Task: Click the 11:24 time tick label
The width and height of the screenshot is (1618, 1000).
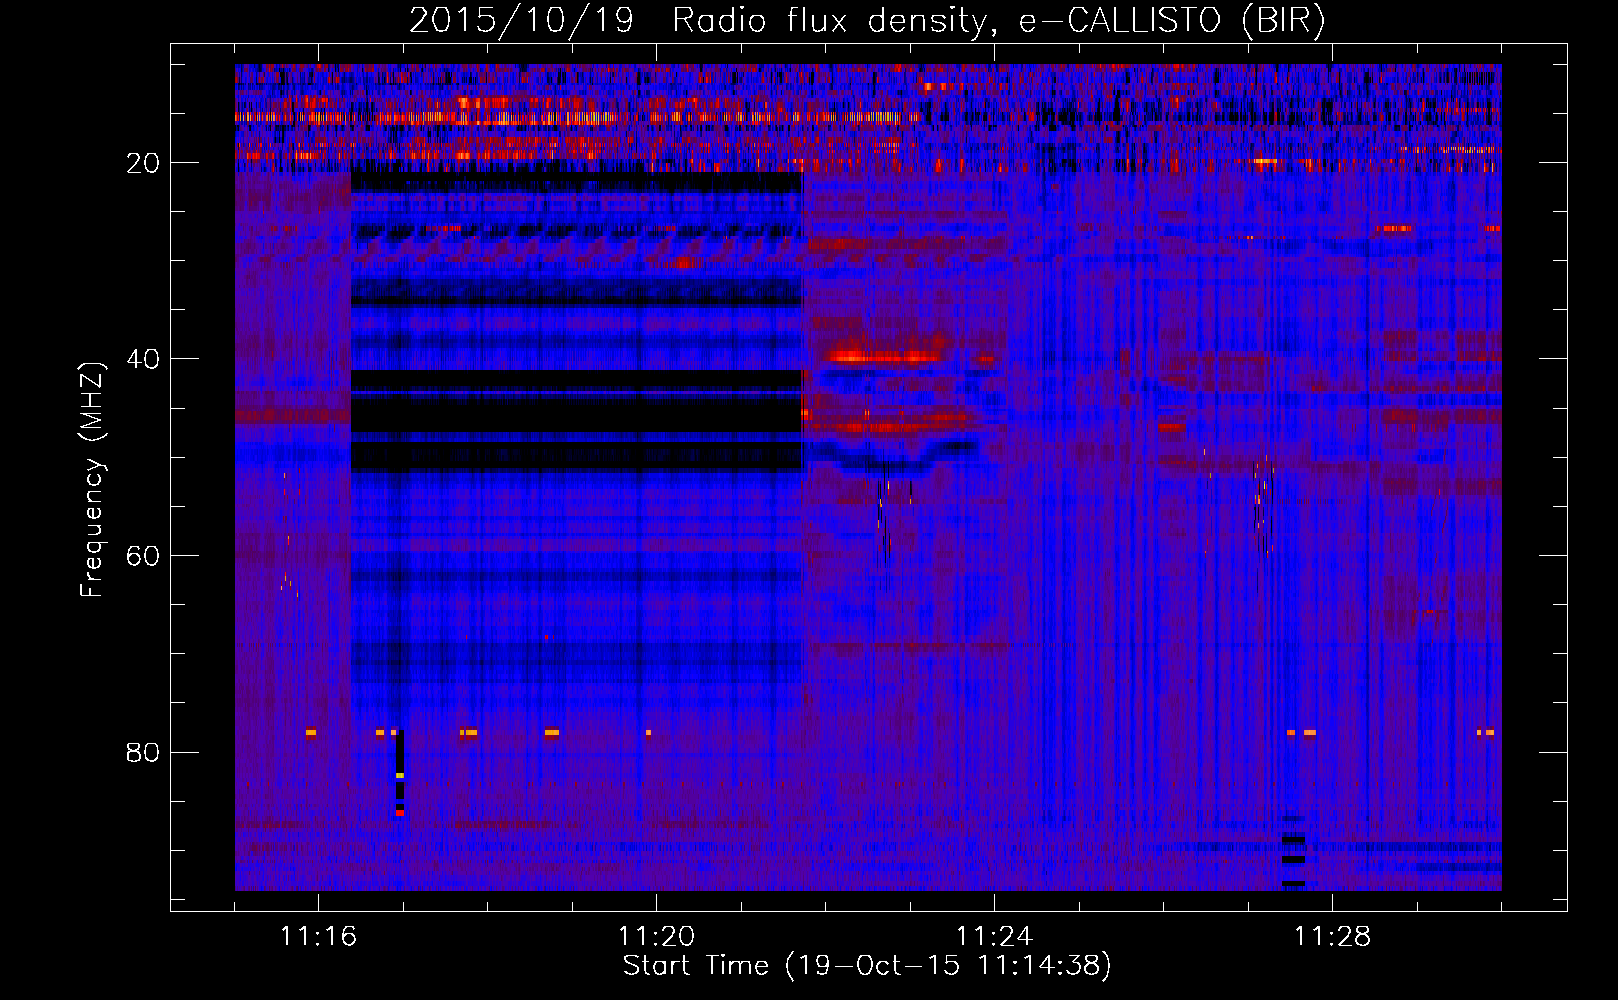Action: 994,937
